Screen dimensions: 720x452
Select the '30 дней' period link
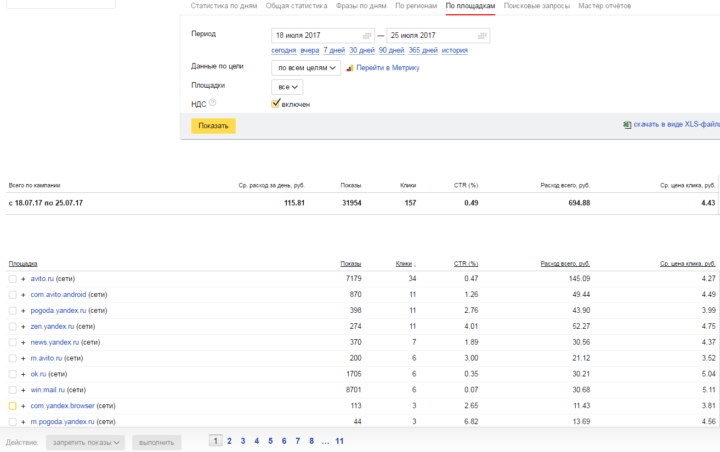pos(362,50)
